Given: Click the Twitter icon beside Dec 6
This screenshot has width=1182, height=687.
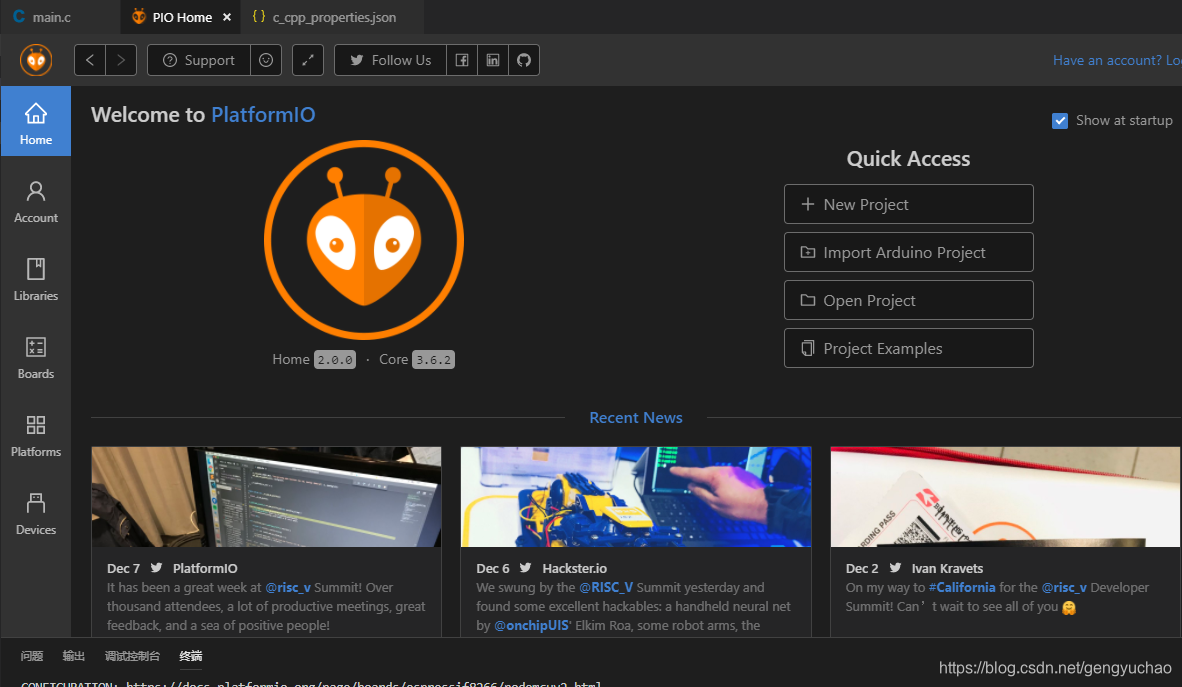Looking at the screenshot, I should tap(525, 568).
